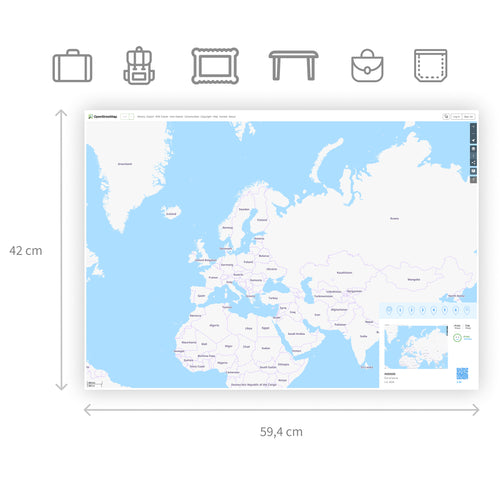Open the History menu item
The height and width of the screenshot is (500, 500).
(x=141, y=117)
